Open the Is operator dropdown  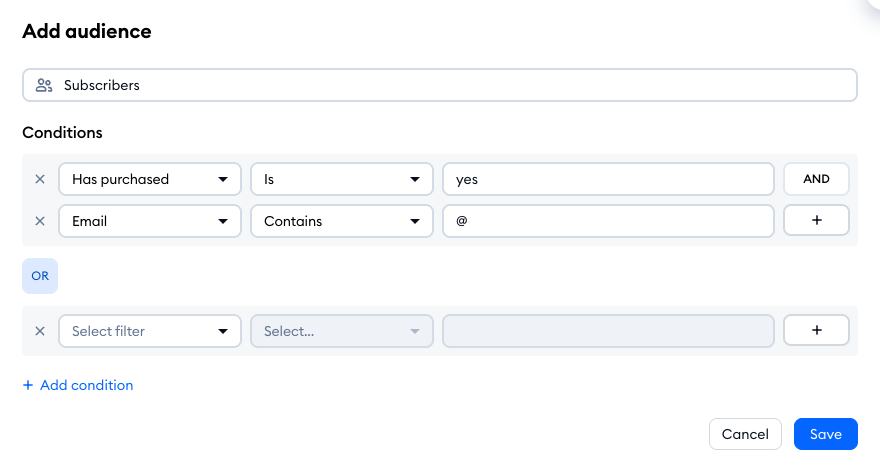(341, 180)
